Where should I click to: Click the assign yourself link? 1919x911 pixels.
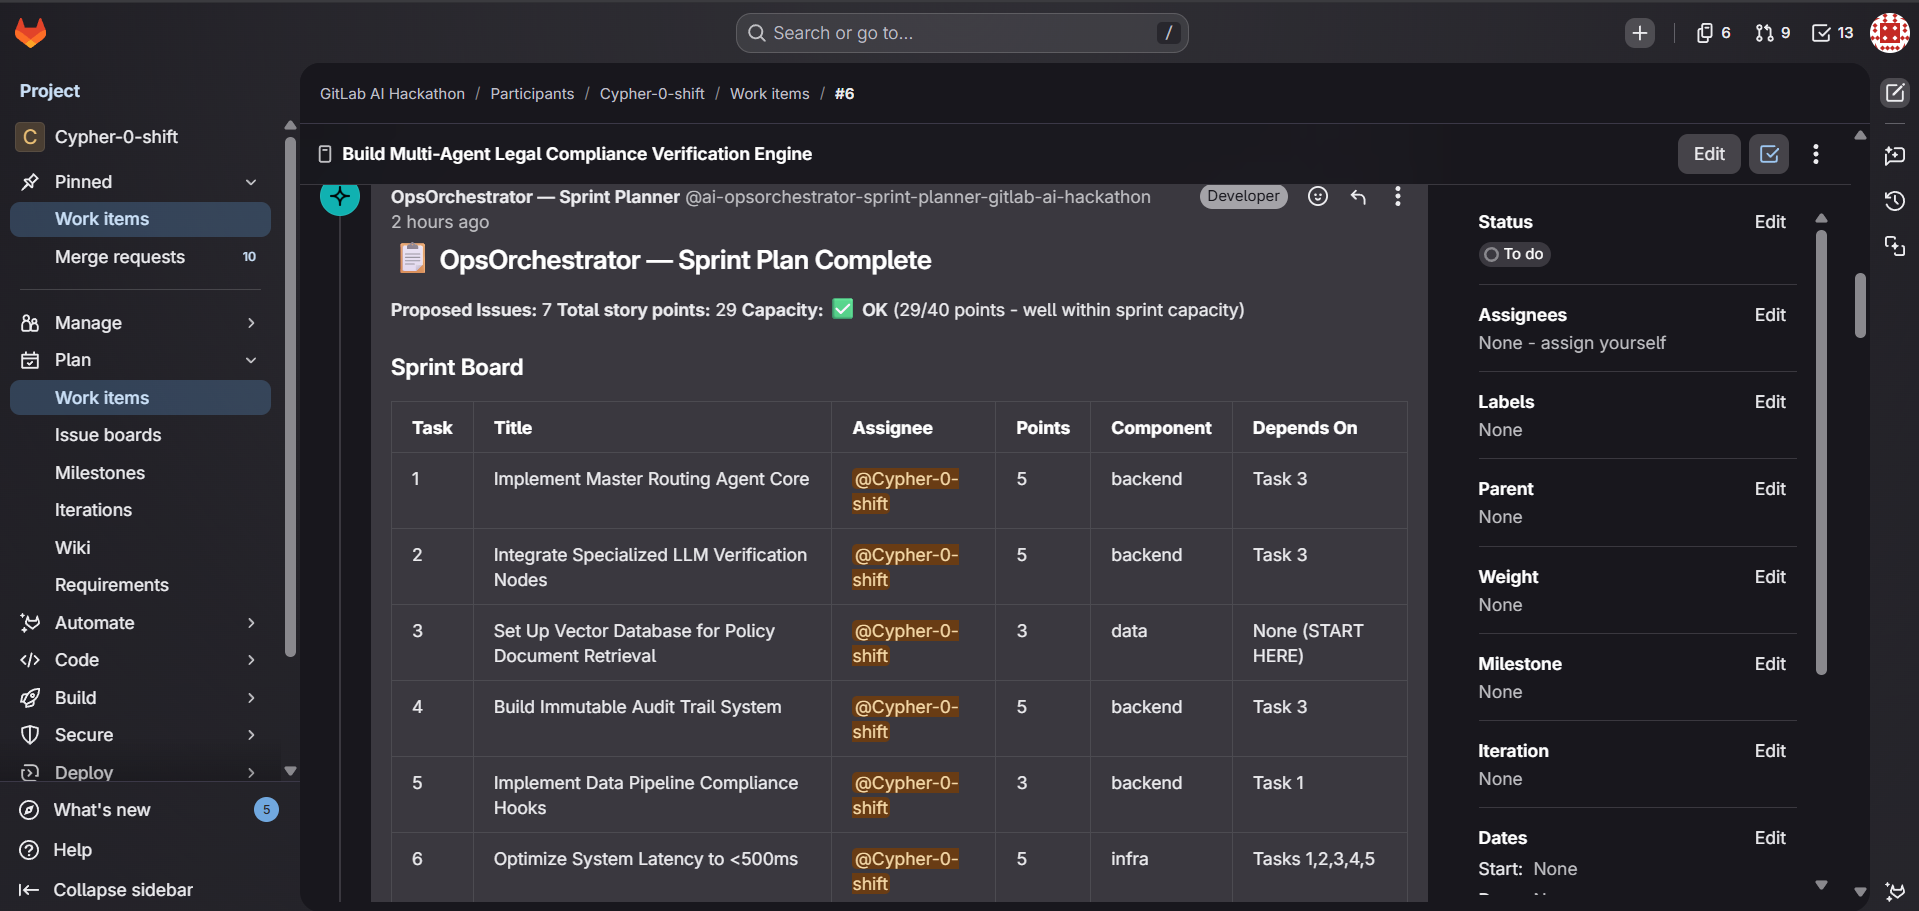click(1603, 343)
